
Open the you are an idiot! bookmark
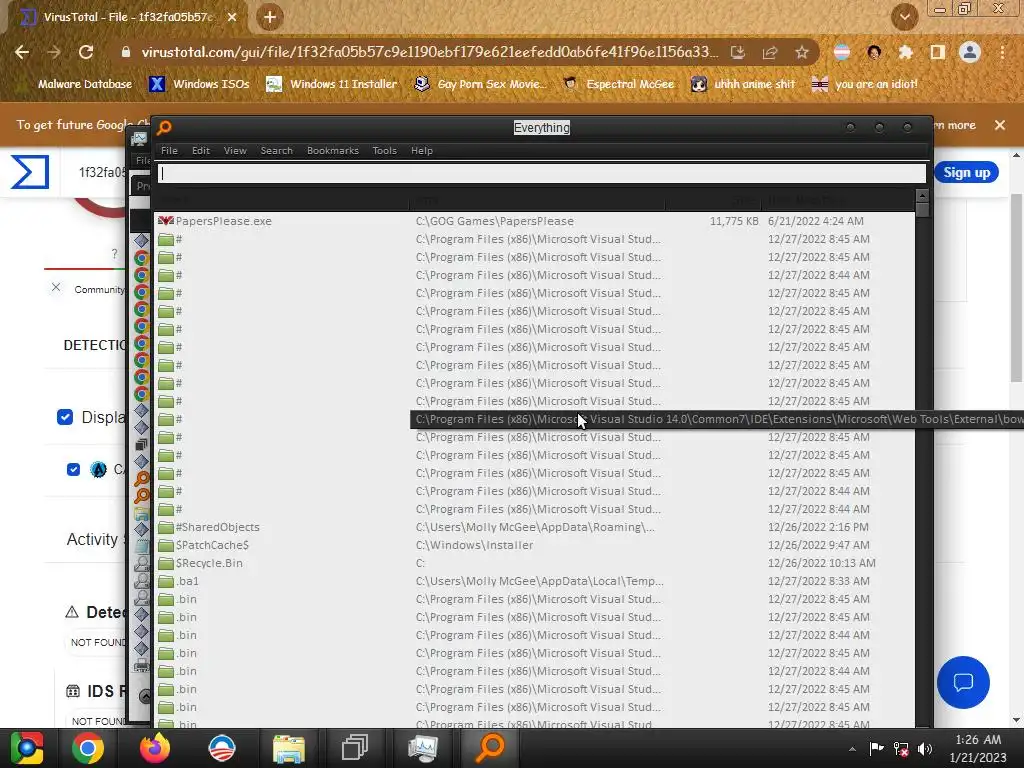[x=865, y=84]
